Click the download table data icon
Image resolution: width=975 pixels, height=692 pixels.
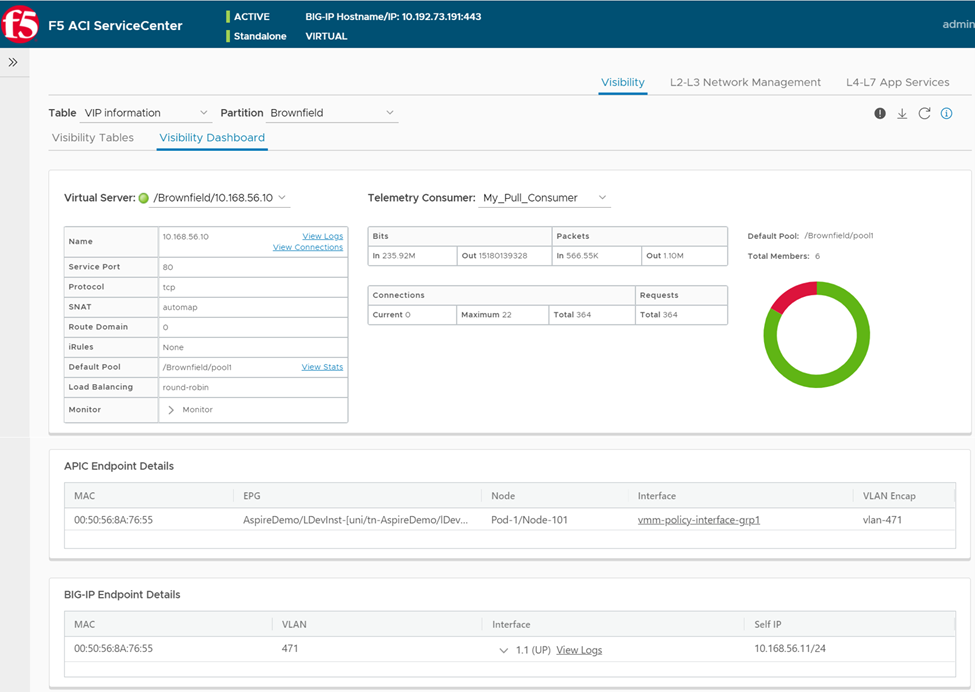point(902,113)
